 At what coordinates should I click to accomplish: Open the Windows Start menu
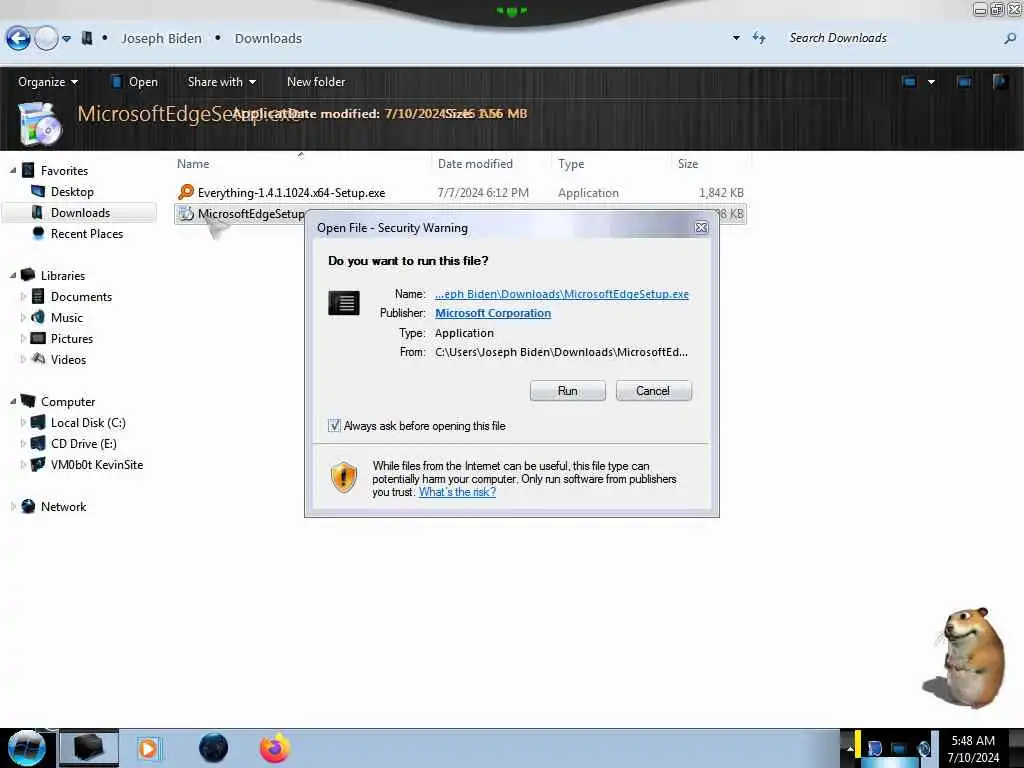click(x=27, y=748)
